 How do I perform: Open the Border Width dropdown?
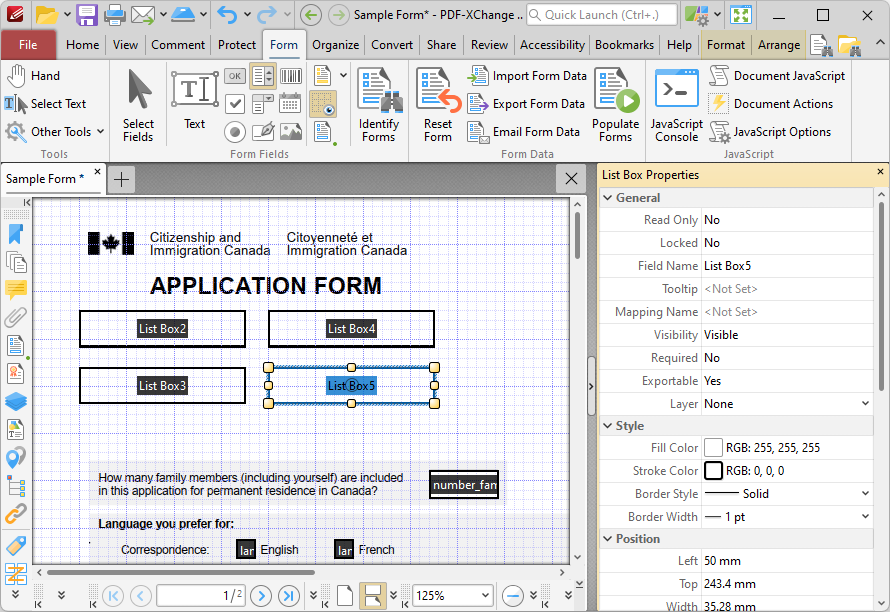[865, 517]
